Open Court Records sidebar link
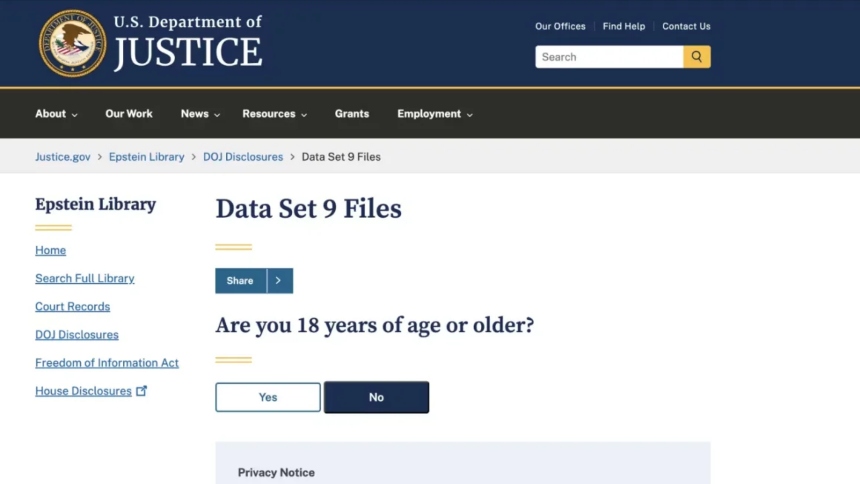Screen dimensions: 860x484 pos(73,307)
